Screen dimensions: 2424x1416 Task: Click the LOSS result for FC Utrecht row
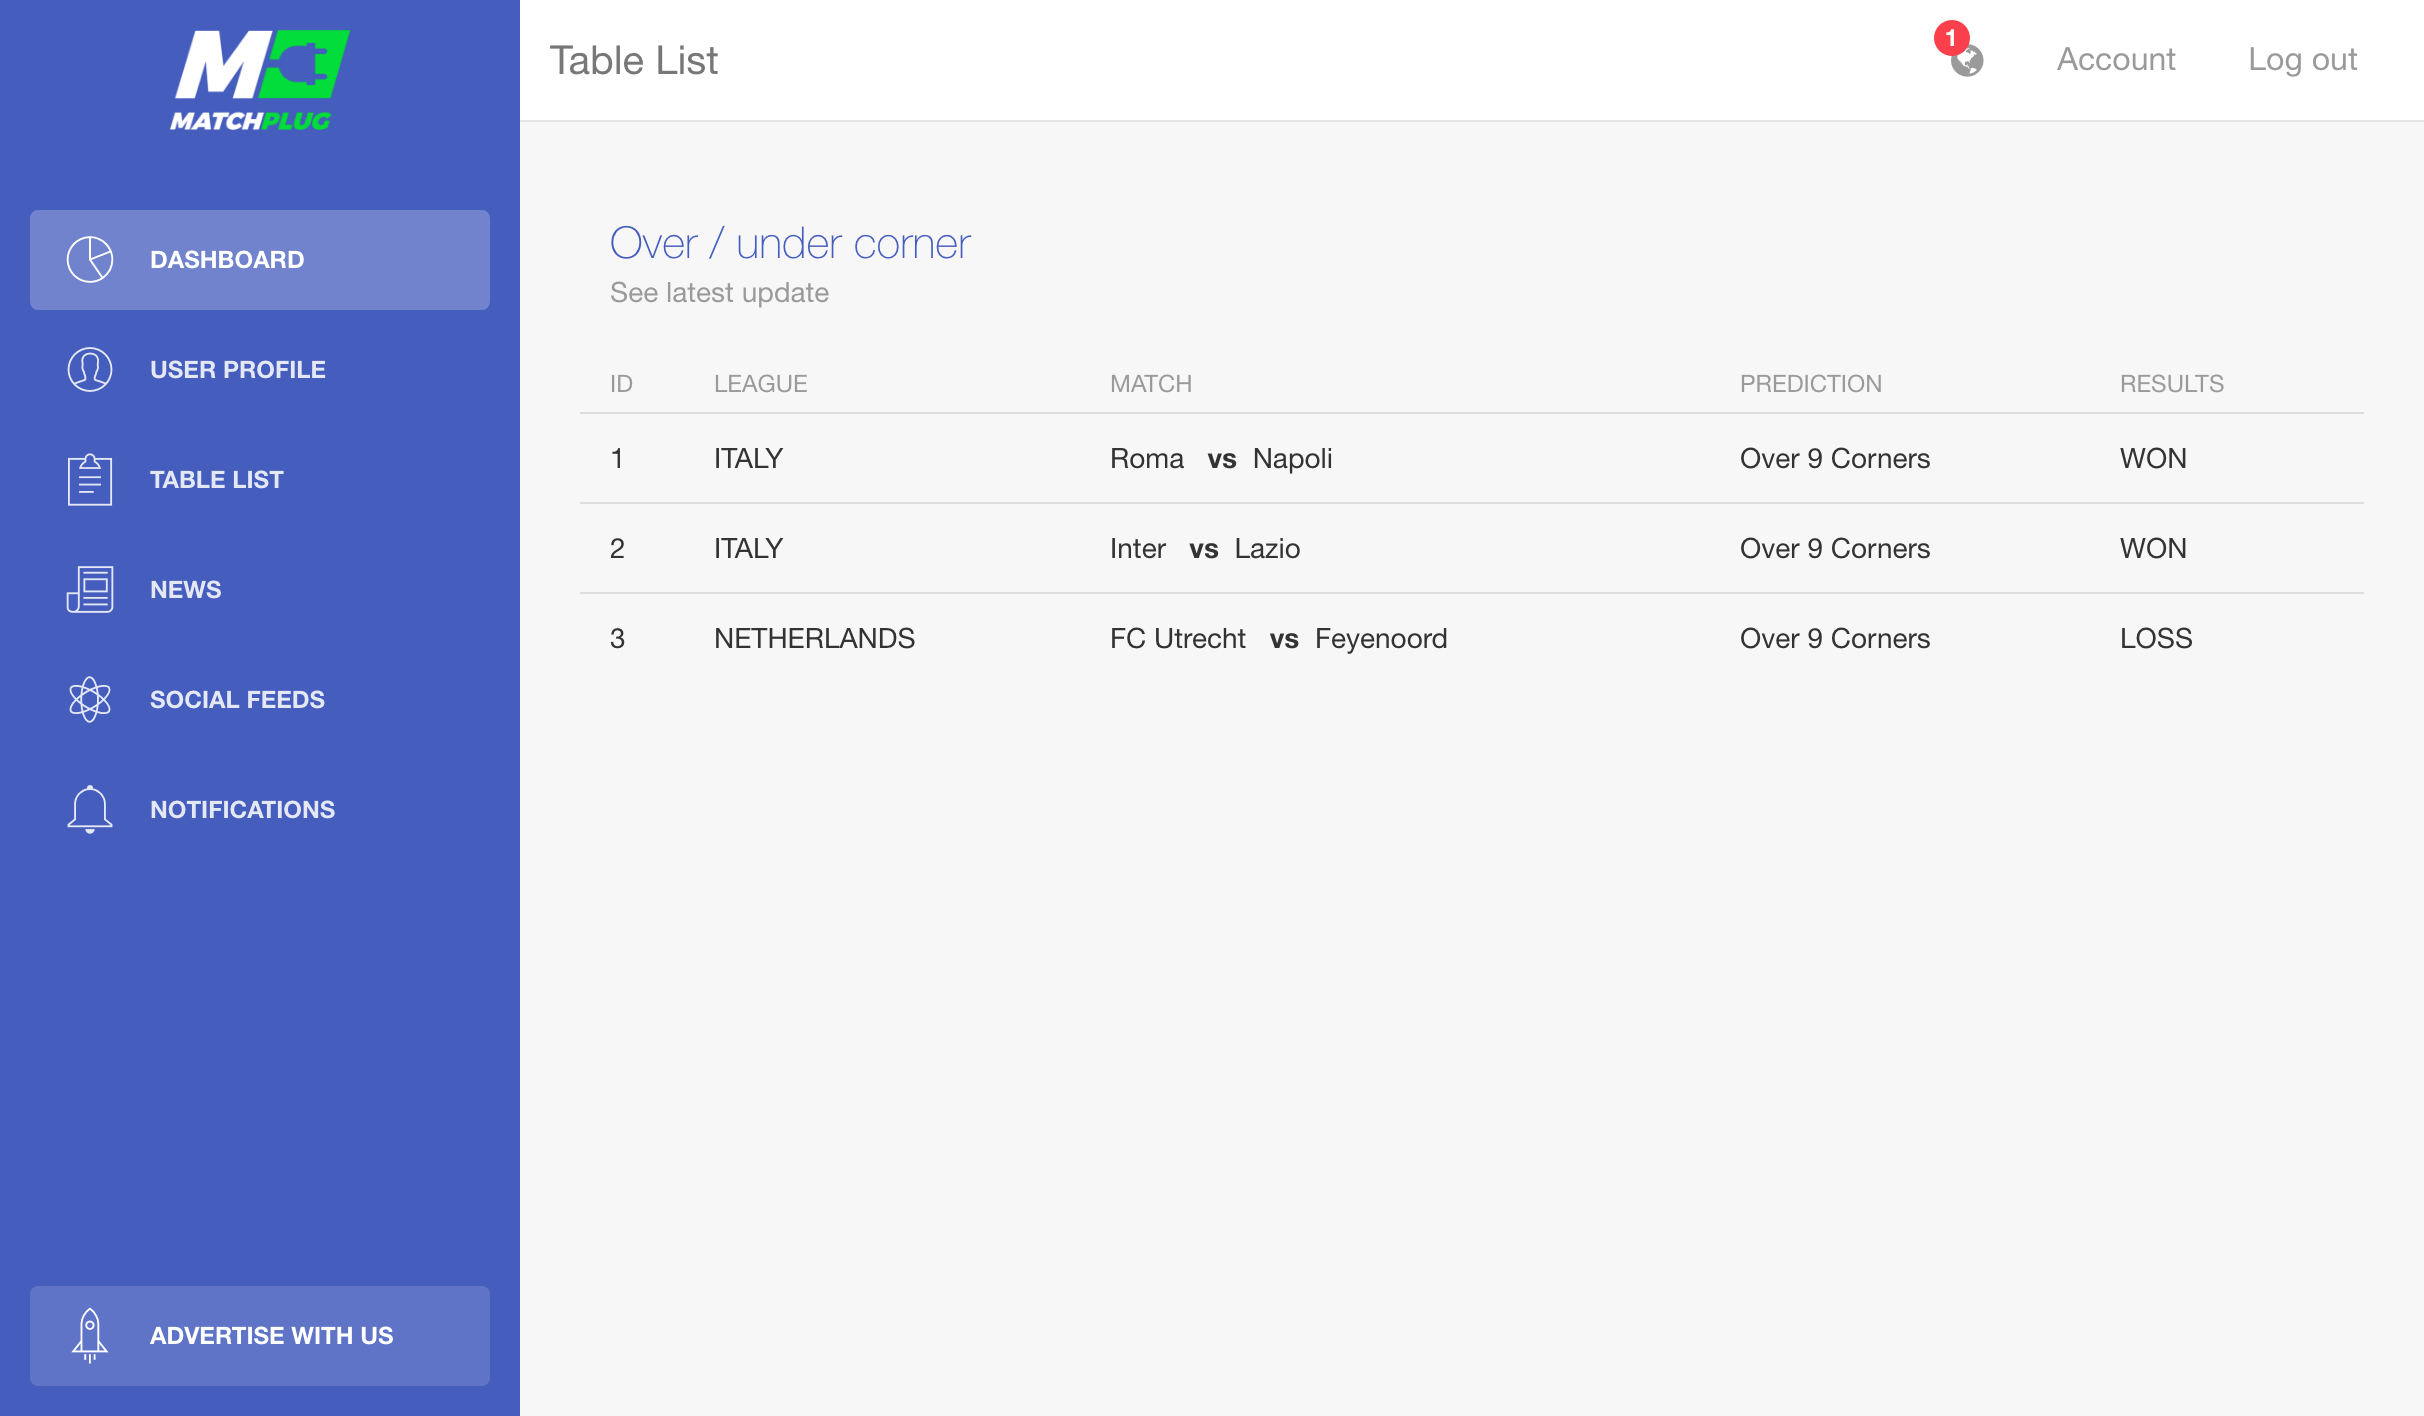click(x=2156, y=639)
